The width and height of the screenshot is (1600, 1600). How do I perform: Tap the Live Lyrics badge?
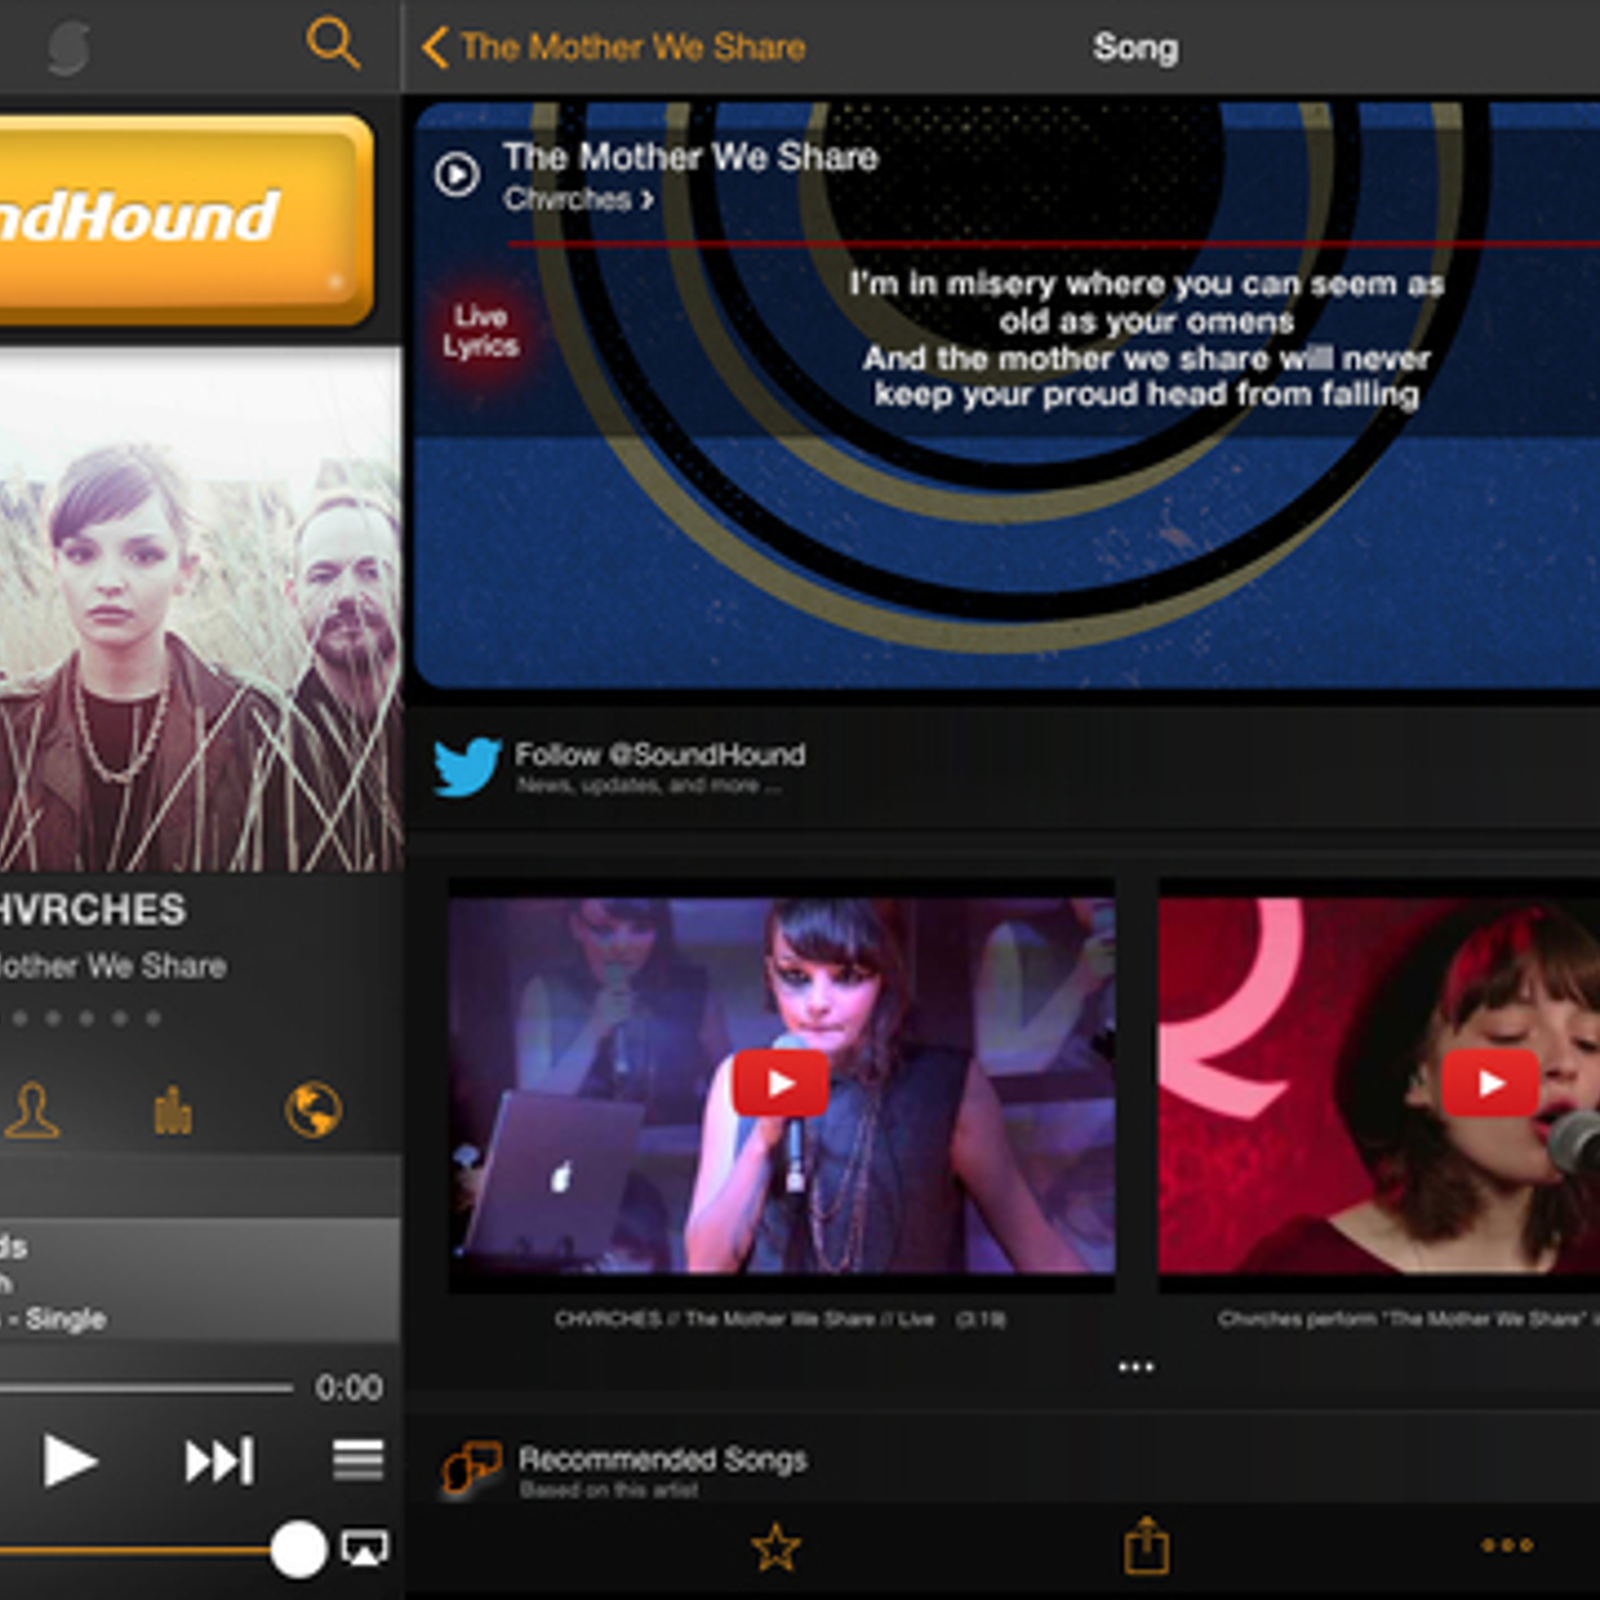(480, 331)
